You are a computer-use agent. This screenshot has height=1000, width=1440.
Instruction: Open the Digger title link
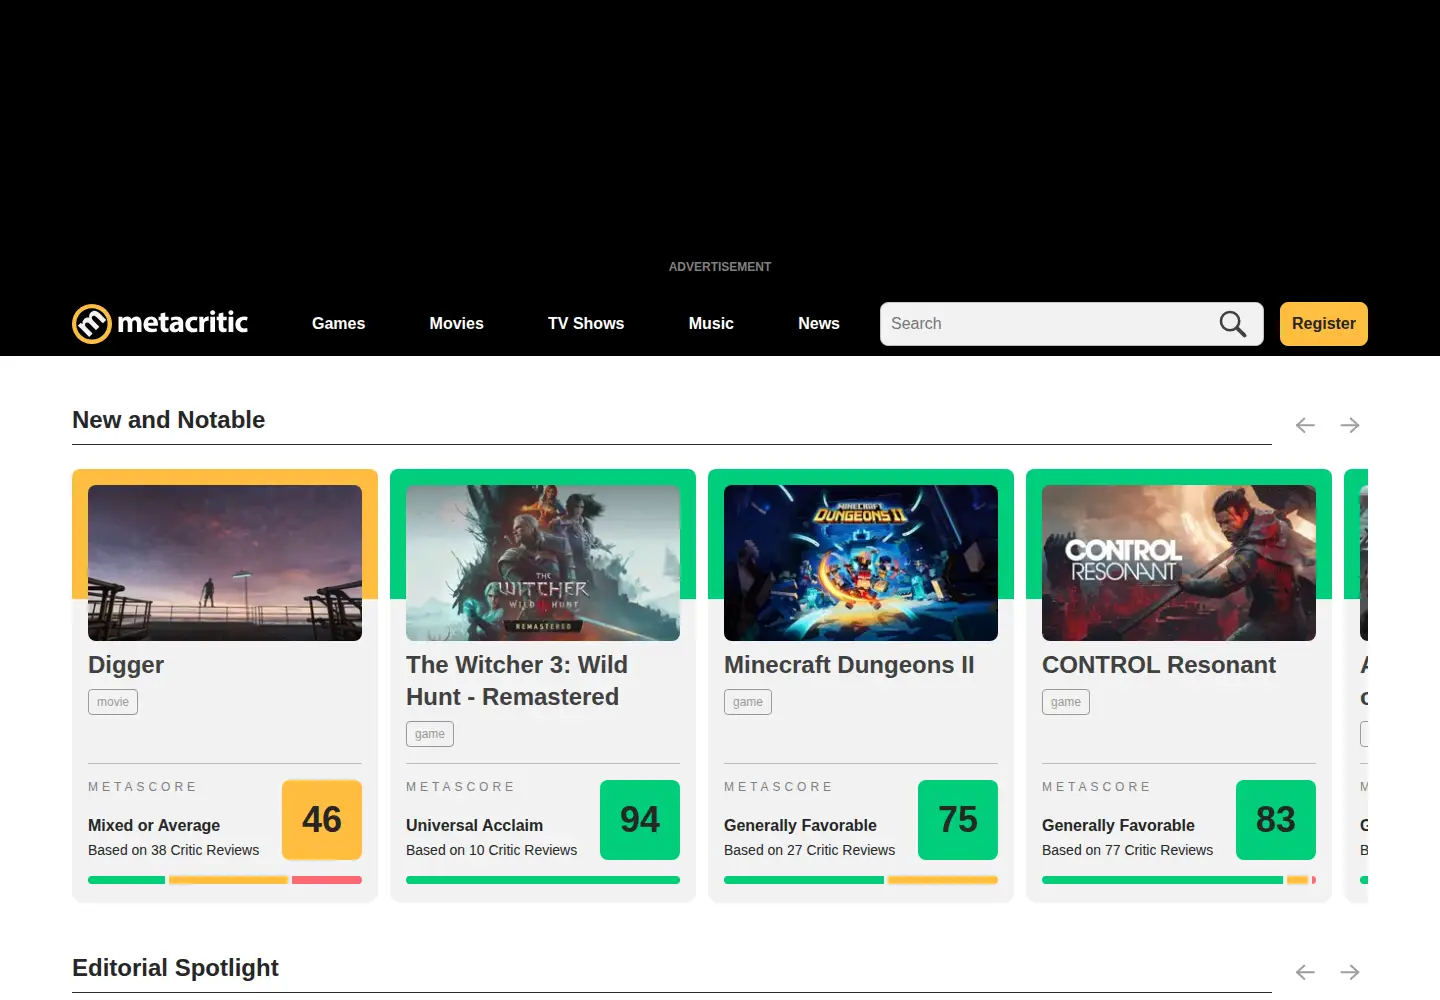point(126,665)
